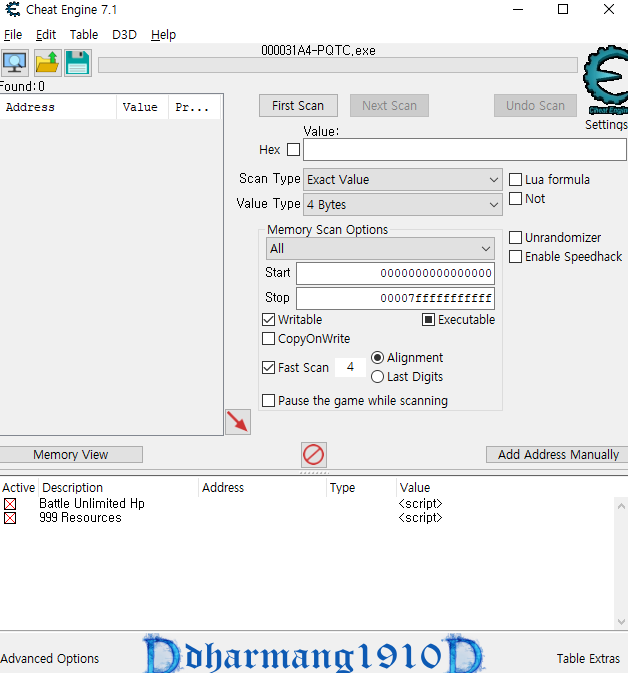This screenshot has height=673, width=628.
Task: Click the results Pr... column header
Action: 194,107
